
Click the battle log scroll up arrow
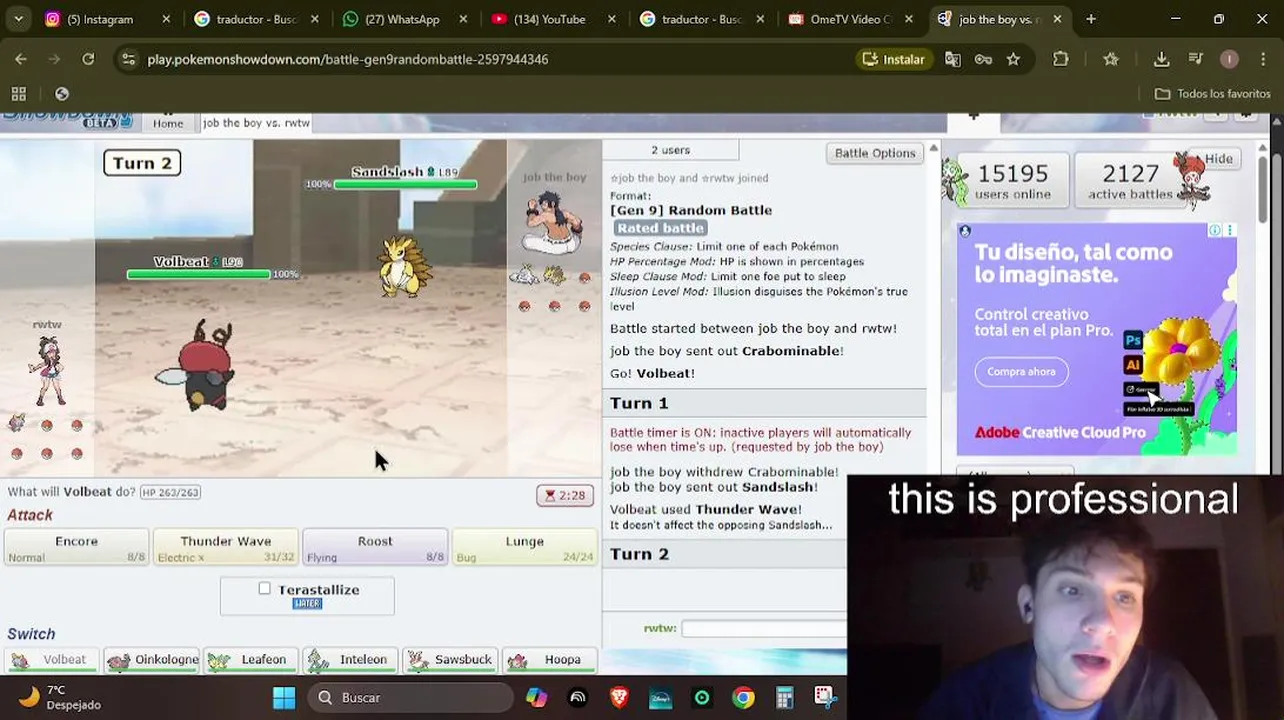[933, 149]
